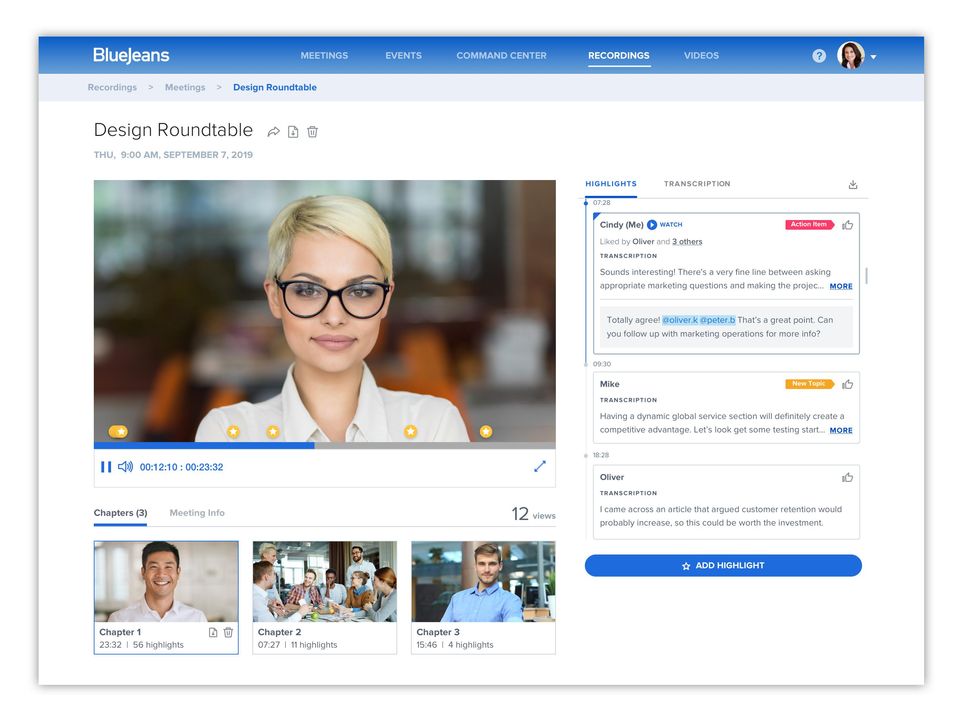
Task: Open the '3 others' likes link
Action: [x=687, y=242]
